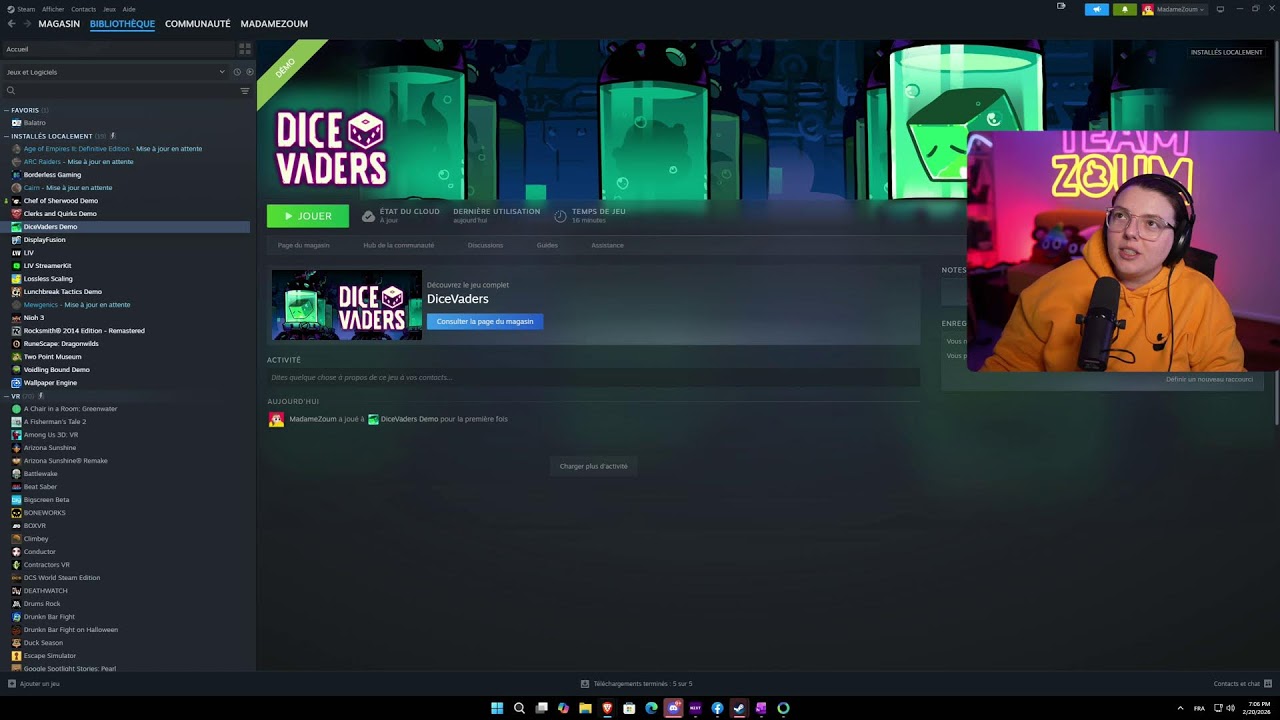Click Ajouter un jeu
Viewport: 1280px width, 720px height.
point(34,684)
